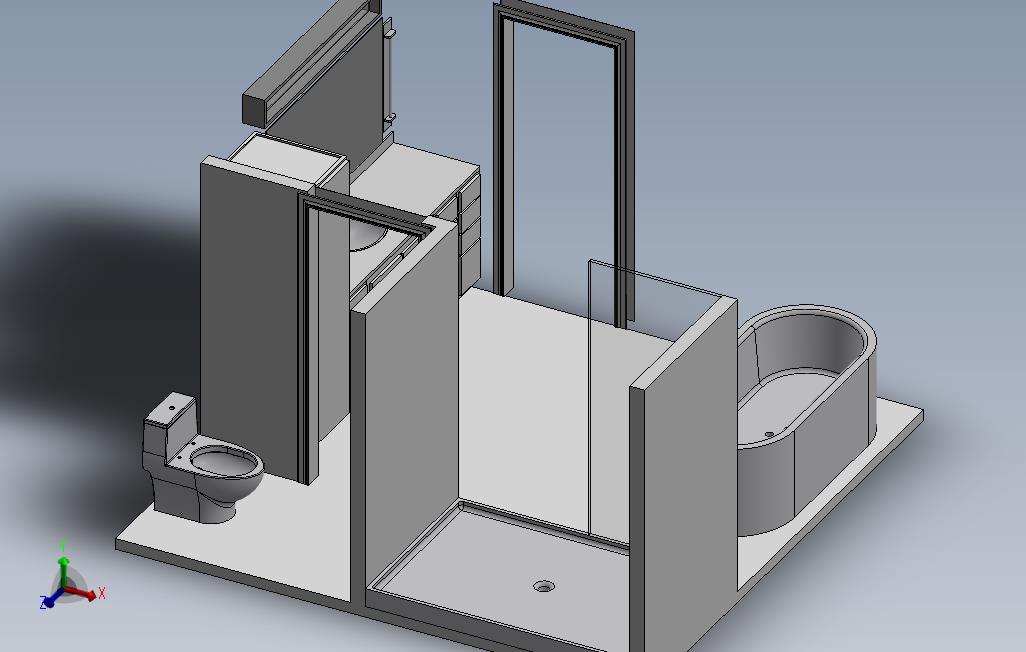The image size is (1026, 652).
Task: Select the light bar above the mirror
Action: coord(311,62)
